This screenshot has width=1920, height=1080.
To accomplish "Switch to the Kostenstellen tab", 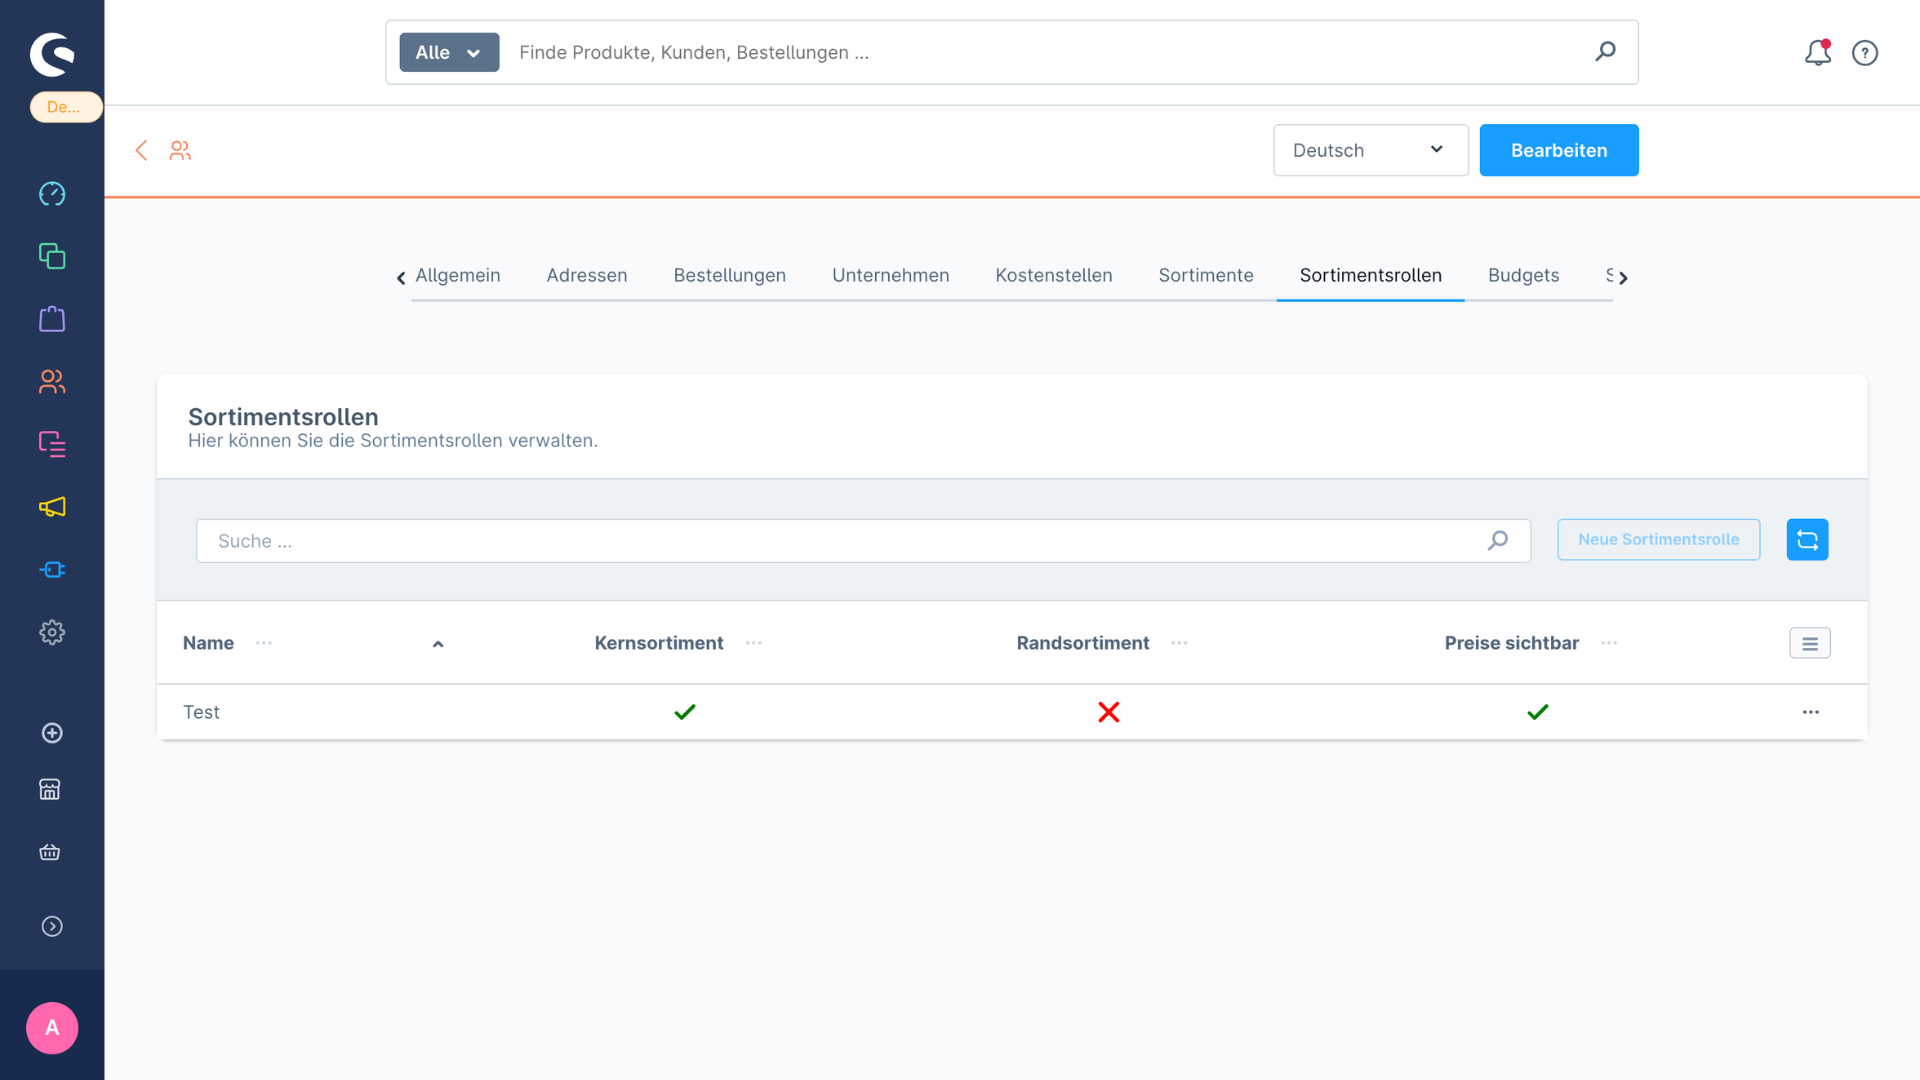I will coord(1053,275).
